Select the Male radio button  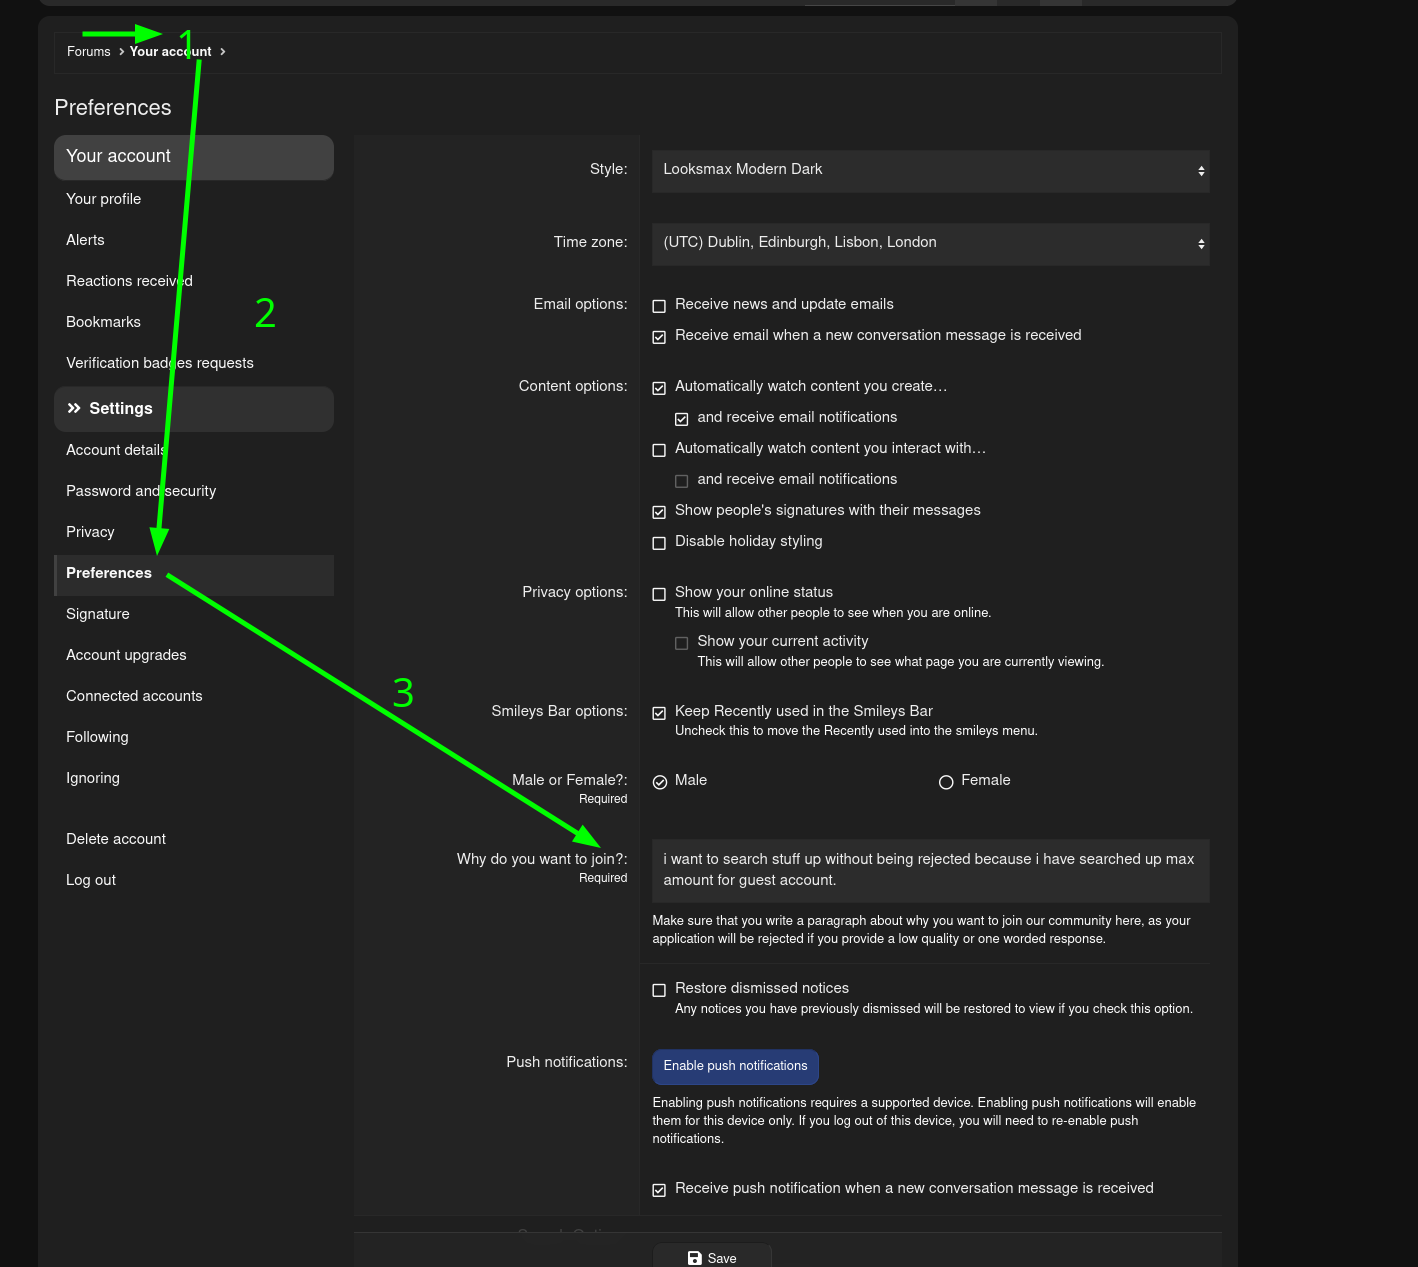660,782
